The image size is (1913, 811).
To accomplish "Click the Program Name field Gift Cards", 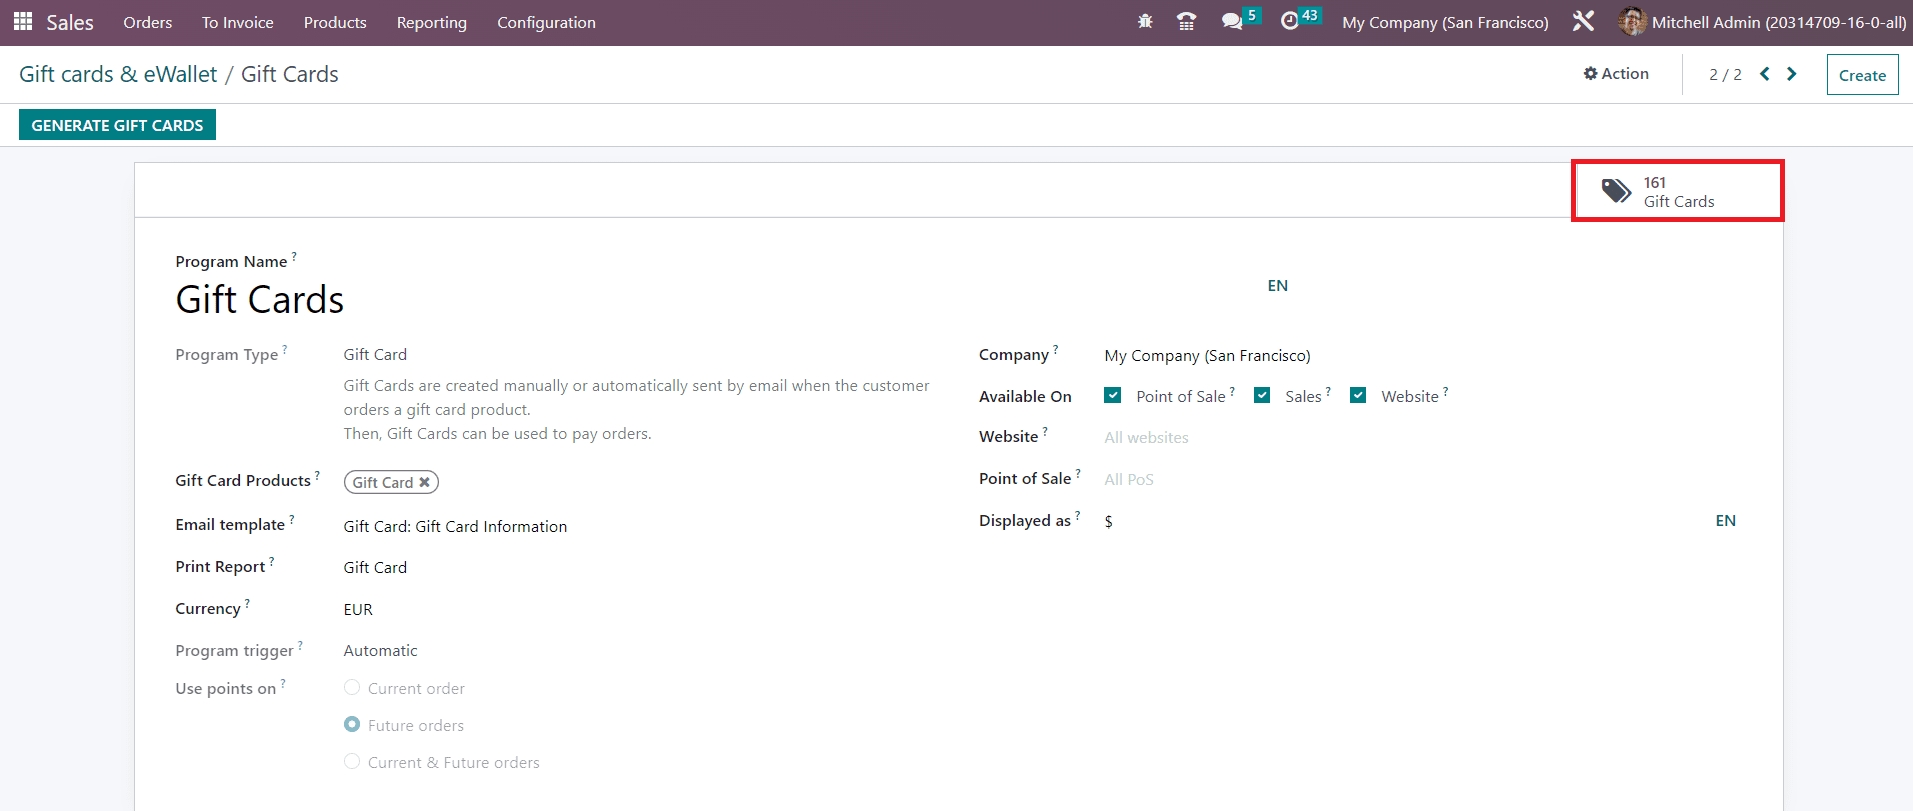I will pyautogui.click(x=260, y=300).
